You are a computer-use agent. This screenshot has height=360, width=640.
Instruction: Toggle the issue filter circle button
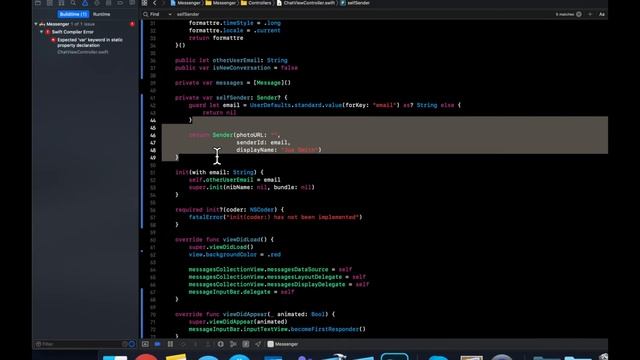tap(131, 344)
